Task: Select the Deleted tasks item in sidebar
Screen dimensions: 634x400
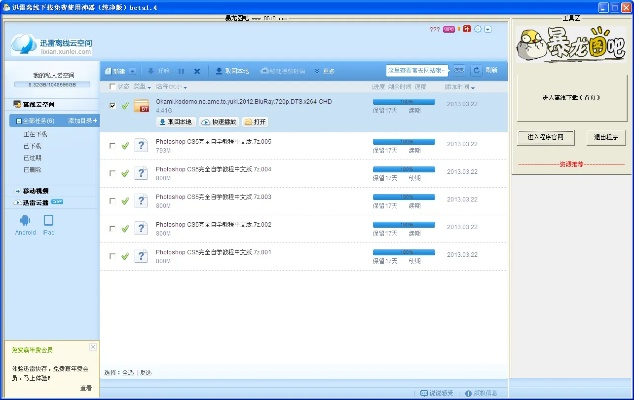Action: coord(33,169)
